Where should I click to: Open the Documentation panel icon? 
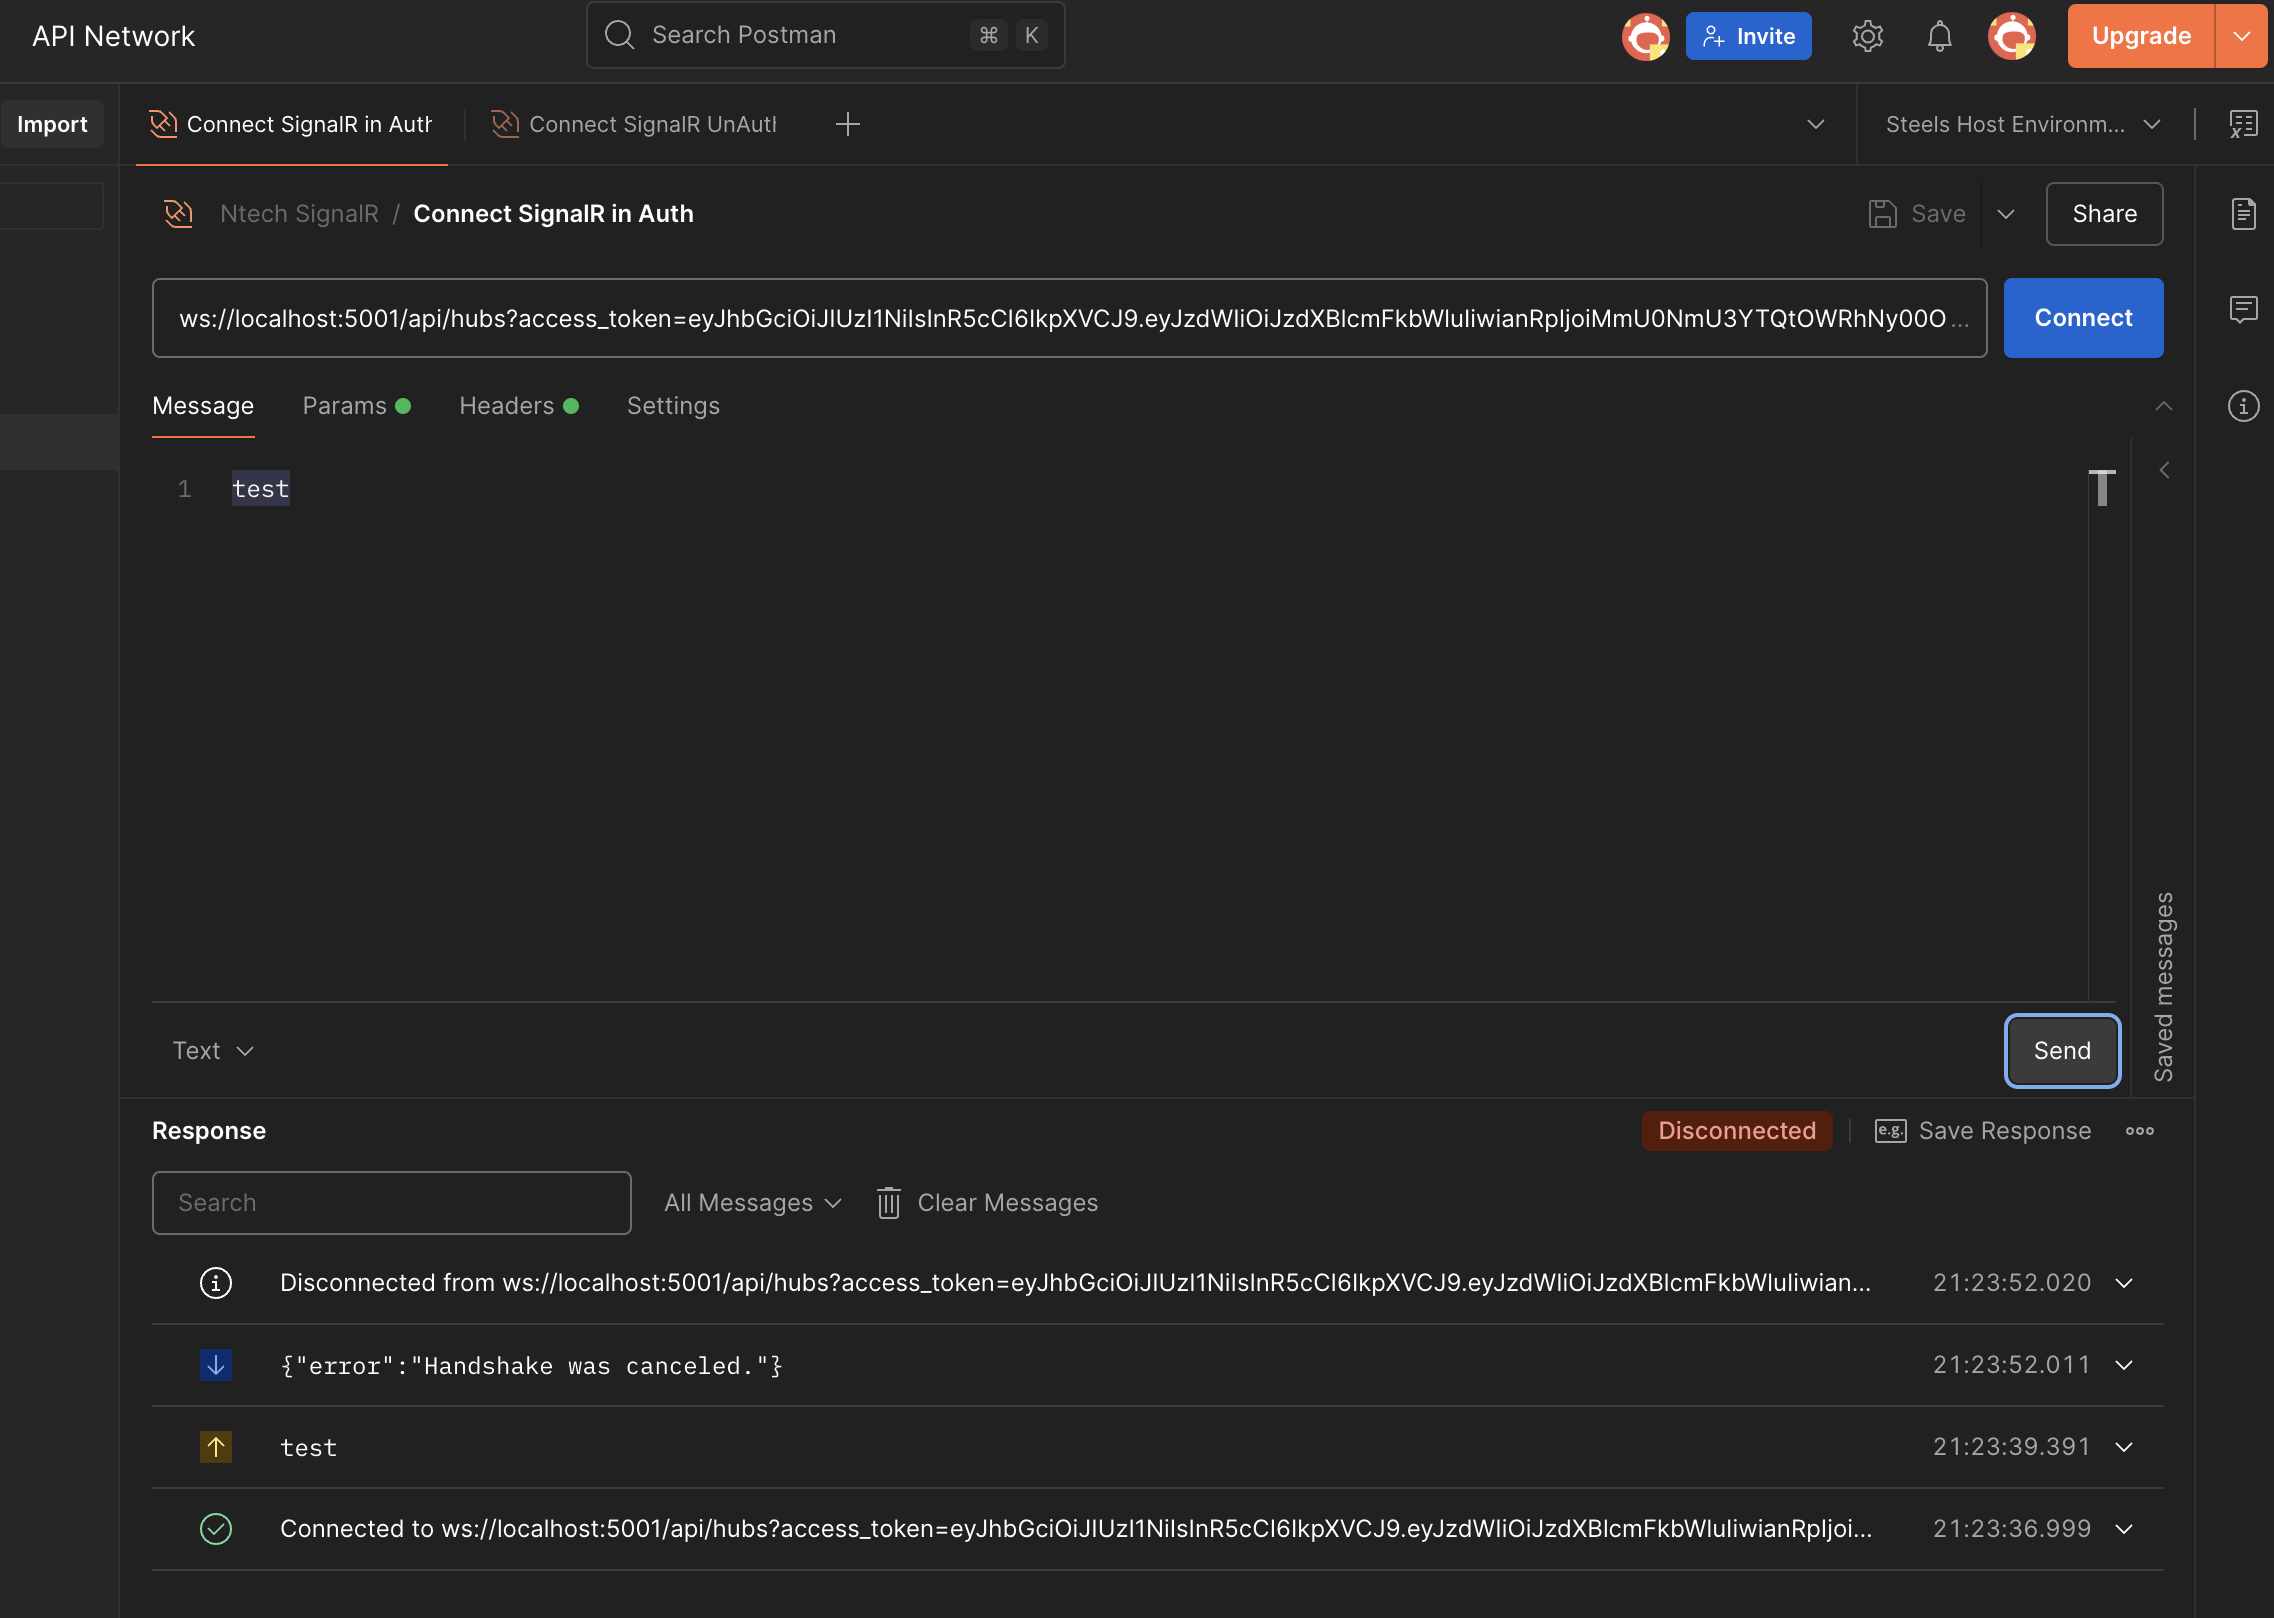2243,213
